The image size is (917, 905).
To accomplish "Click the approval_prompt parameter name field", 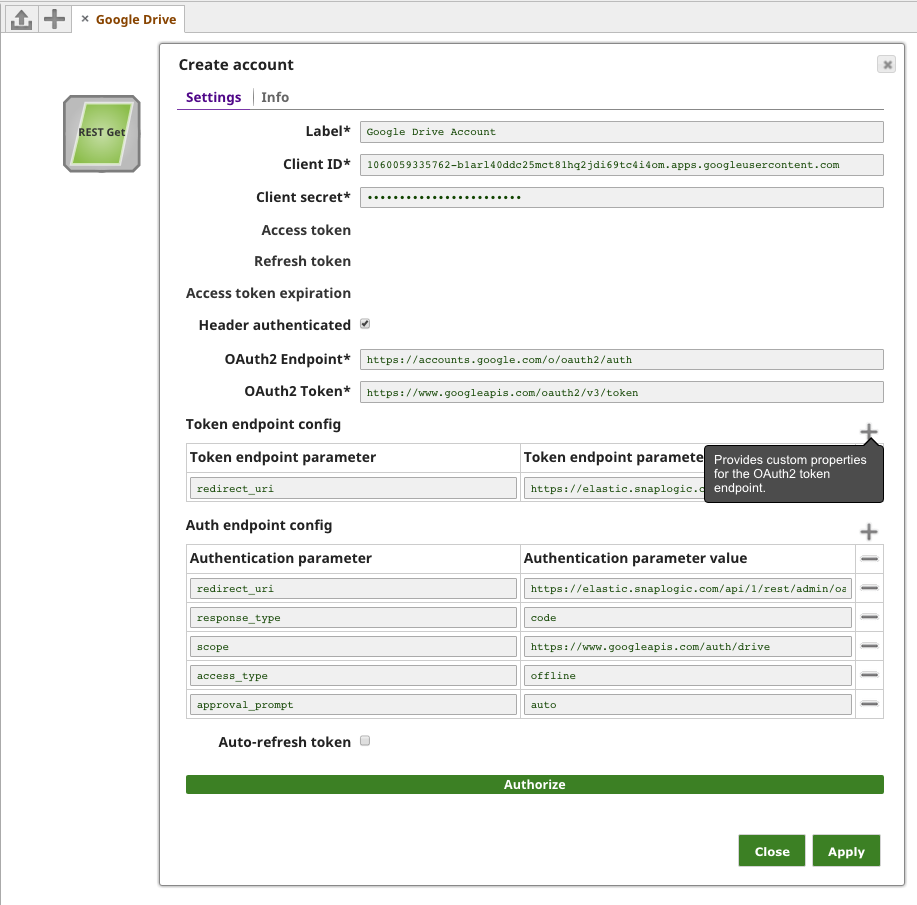I will 353,704.
